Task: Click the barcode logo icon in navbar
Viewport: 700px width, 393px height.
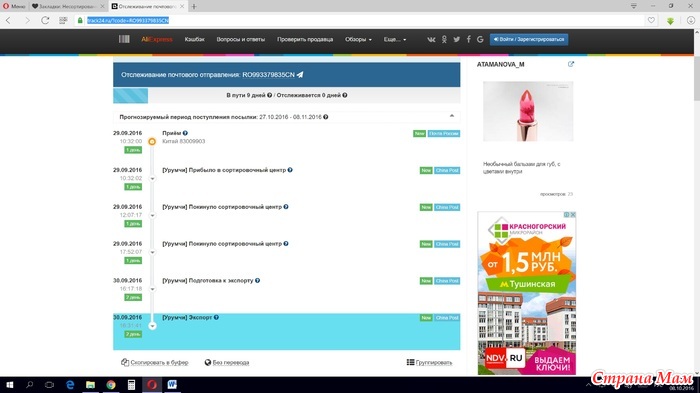Action: click(124, 39)
